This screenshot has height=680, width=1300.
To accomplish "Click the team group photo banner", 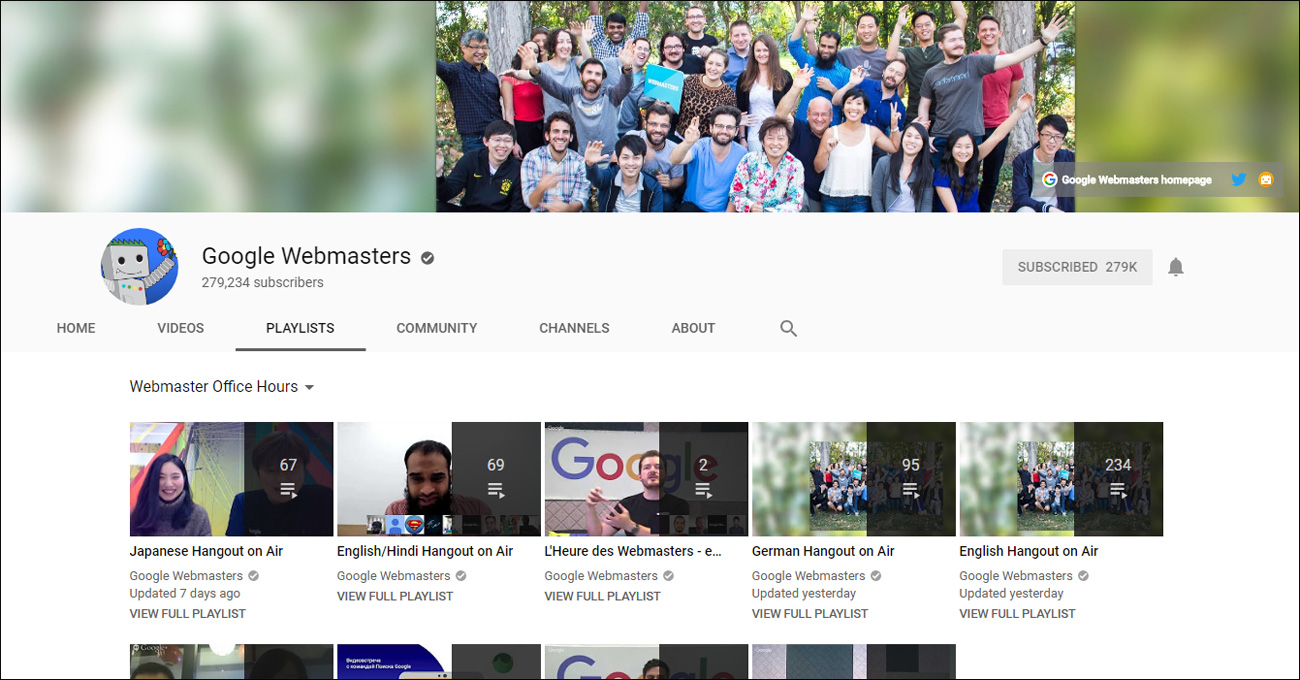I will pyautogui.click(x=755, y=106).
